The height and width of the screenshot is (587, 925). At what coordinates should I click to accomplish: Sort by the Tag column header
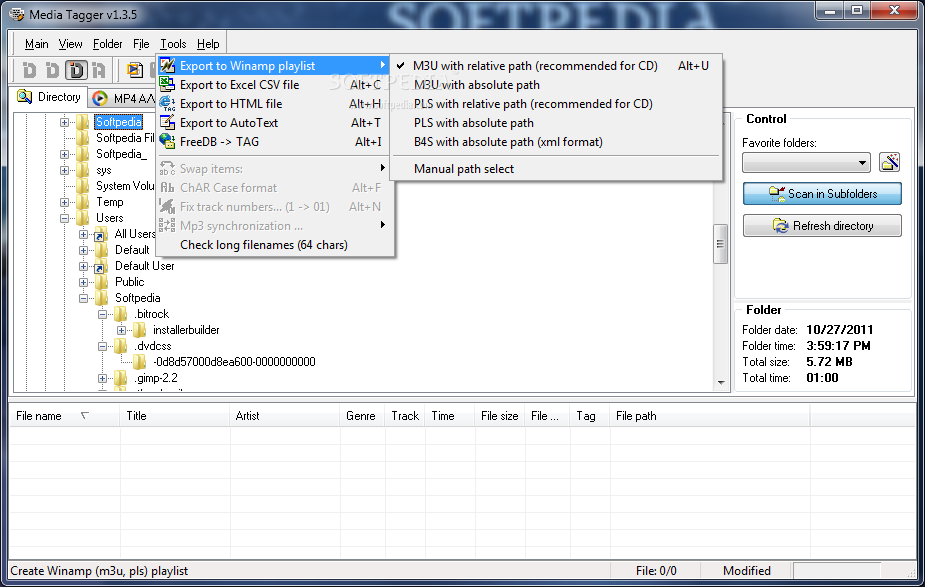point(589,416)
